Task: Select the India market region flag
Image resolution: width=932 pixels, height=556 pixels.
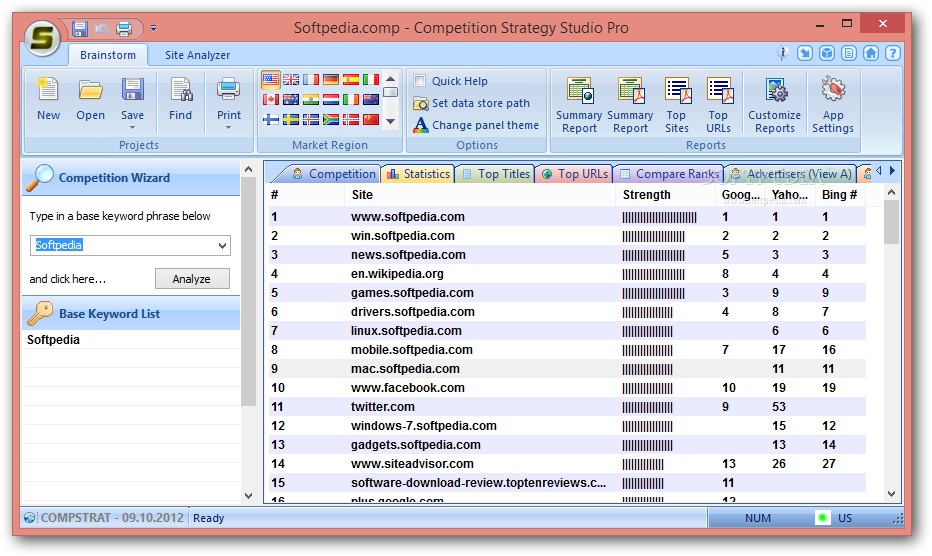Action: [311, 100]
